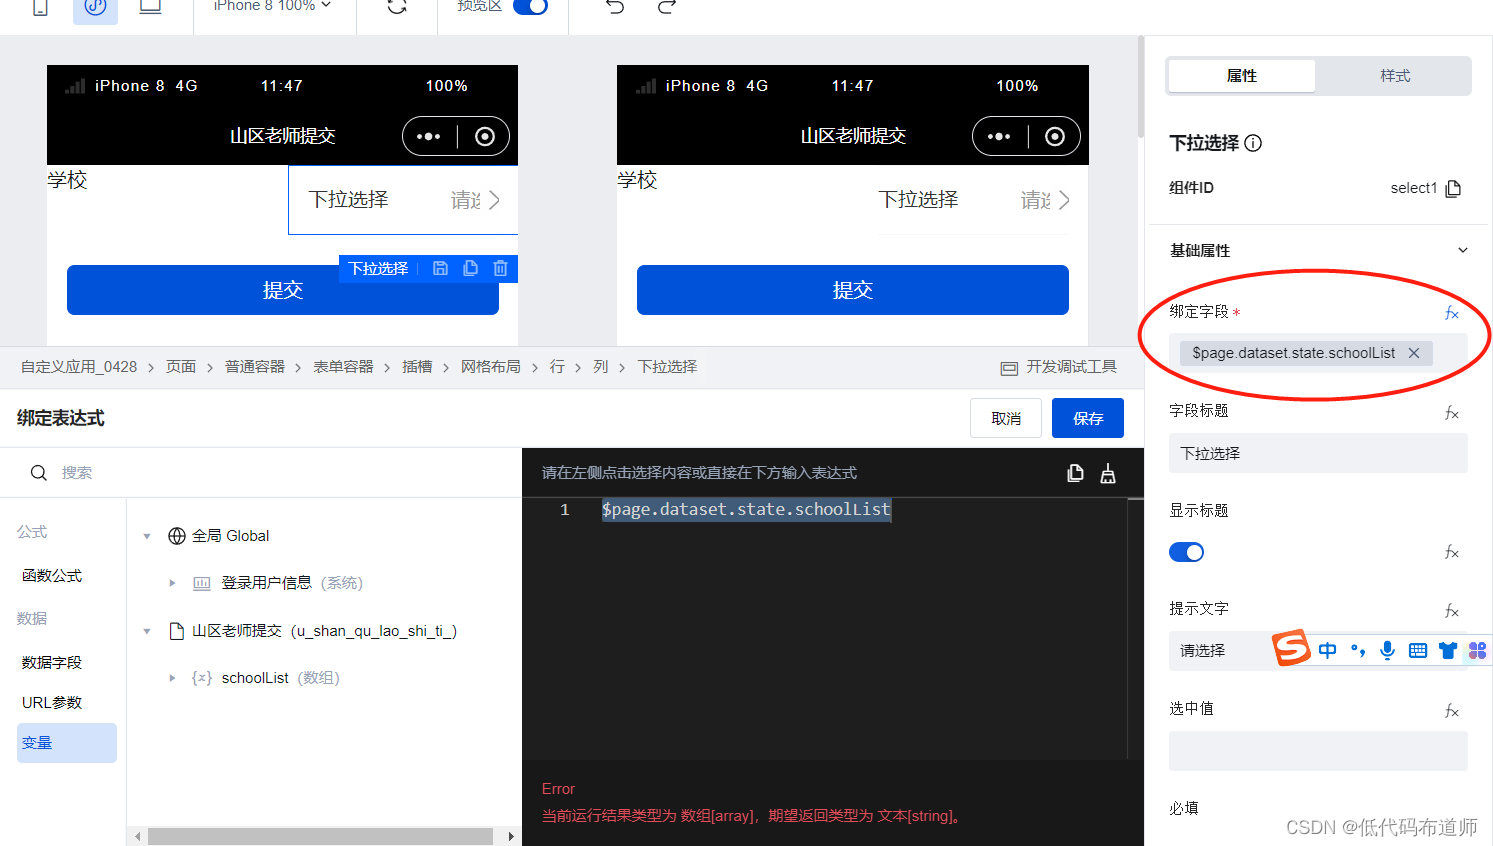
Task: Toggle the 预览区 preview switch
Action: 530,7
